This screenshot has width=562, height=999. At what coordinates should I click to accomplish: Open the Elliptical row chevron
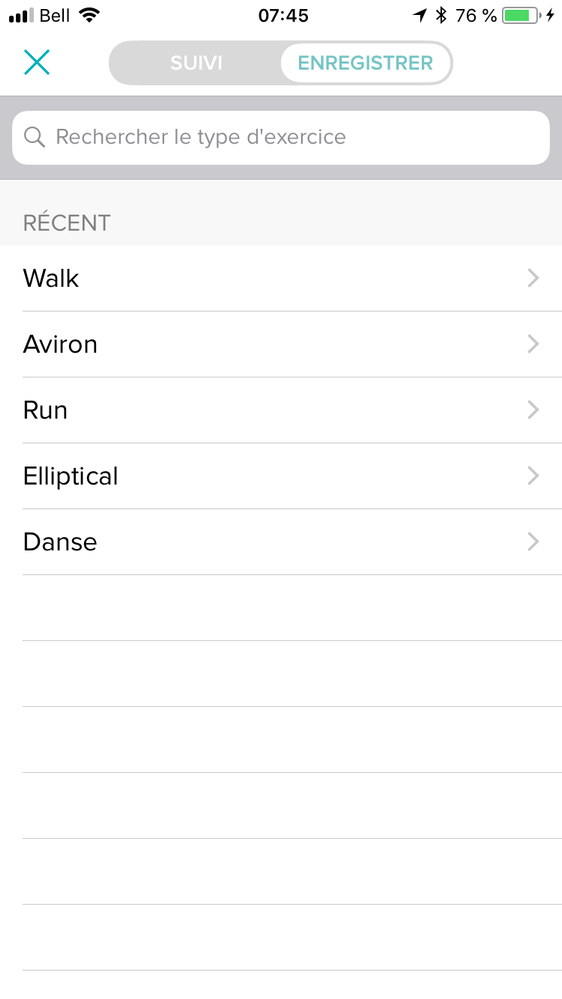(x=533, y=476)
